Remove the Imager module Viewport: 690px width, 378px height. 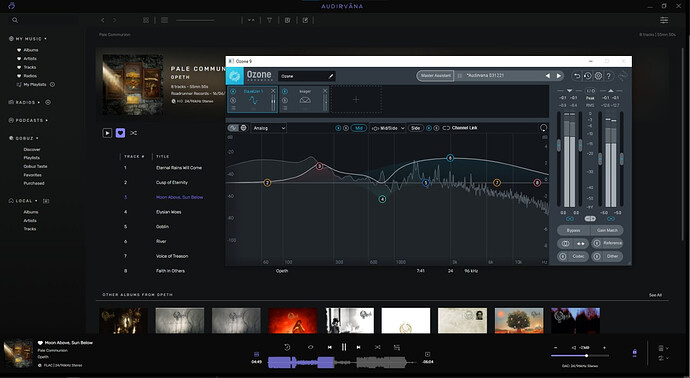click(325, 91)
